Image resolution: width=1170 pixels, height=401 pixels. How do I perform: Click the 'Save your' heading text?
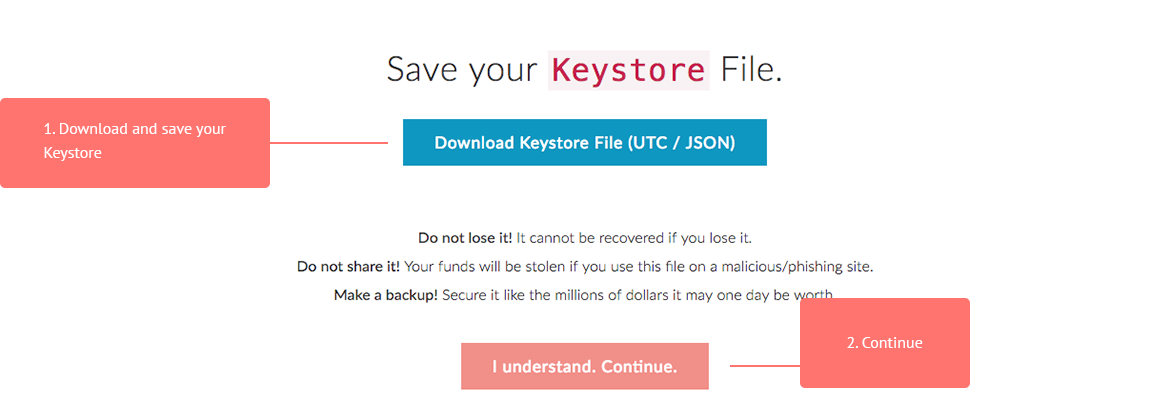[x=462, y=70]
